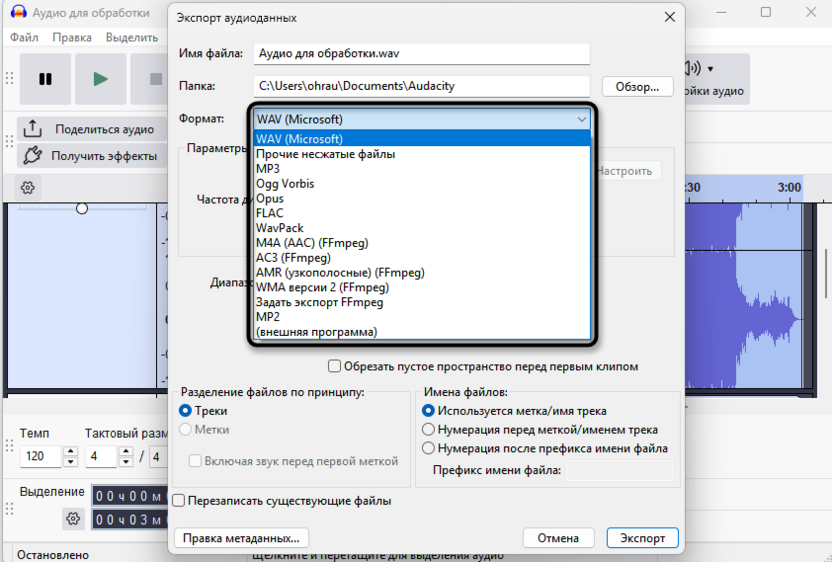The width and height of the screenshot is (832, 562).
Task: Choose WMA version 2 (FFmpeg) format
Action: [x=422, y=288]
